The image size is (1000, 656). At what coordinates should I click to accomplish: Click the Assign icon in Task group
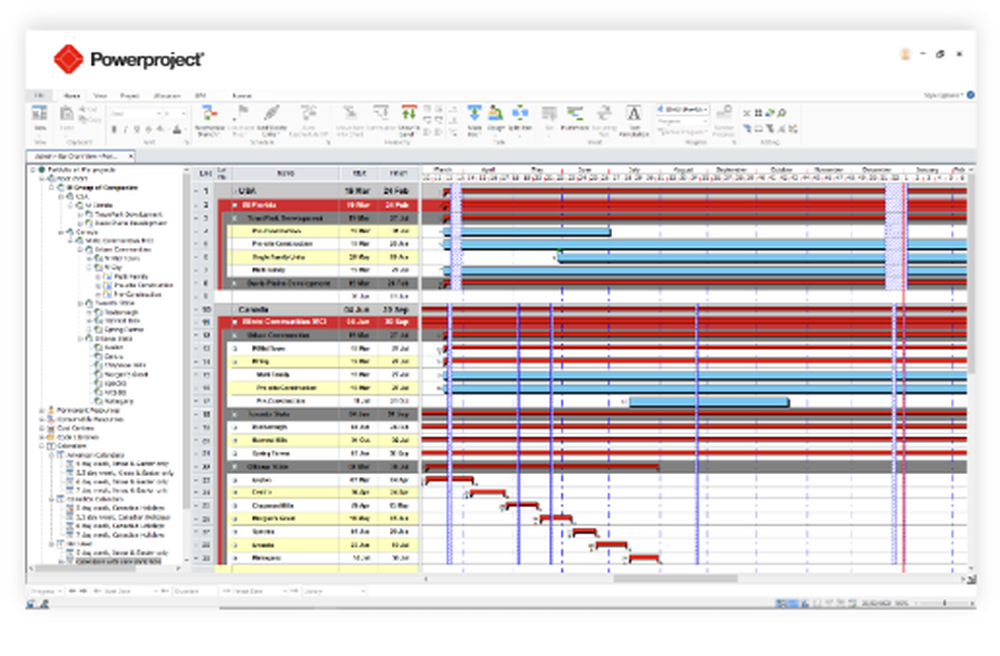pos(494,115)
